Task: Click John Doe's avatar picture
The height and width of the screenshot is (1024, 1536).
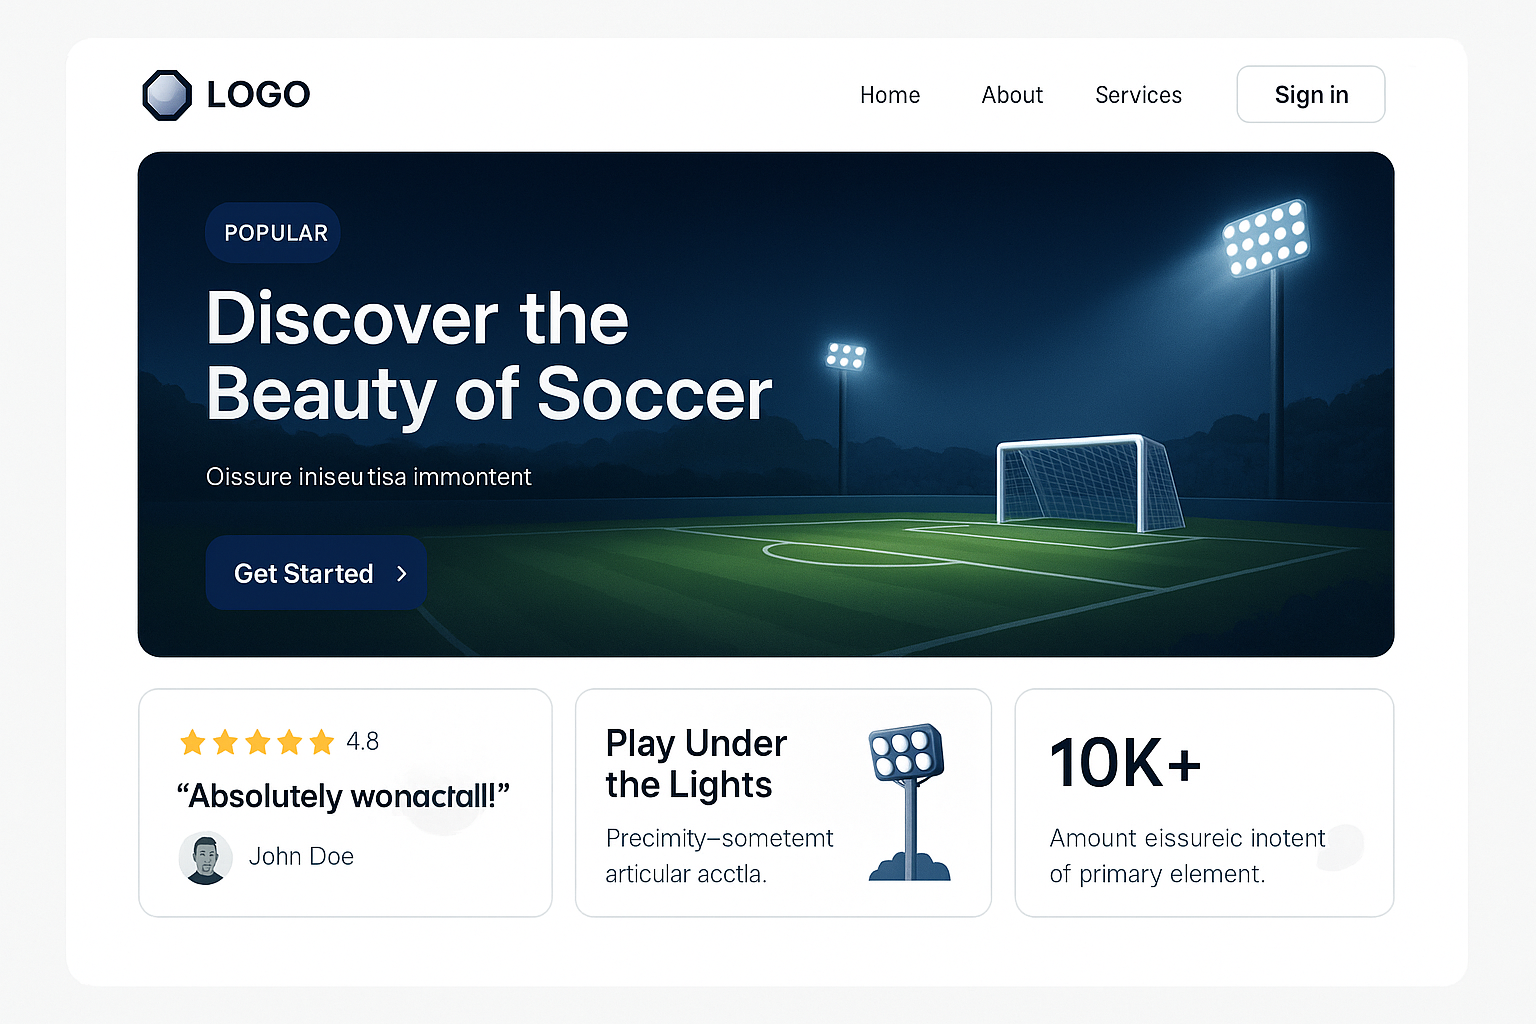Action: 206,857
